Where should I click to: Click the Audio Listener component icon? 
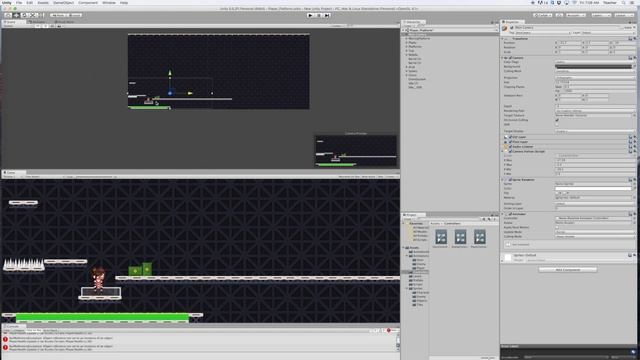[x=506, y=147]
